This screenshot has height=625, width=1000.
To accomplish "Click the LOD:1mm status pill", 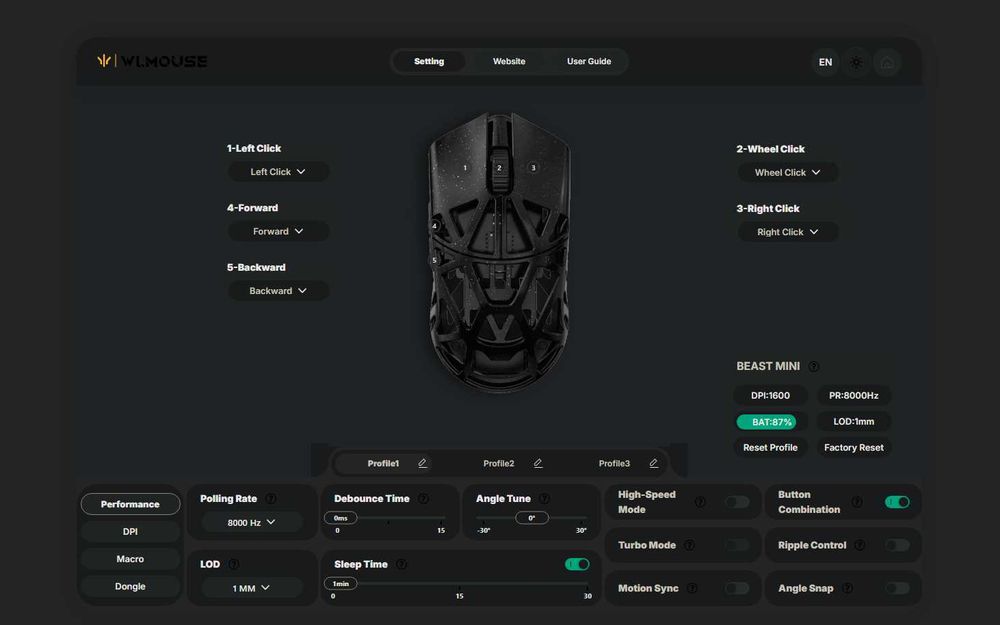I will coord(854,422).
